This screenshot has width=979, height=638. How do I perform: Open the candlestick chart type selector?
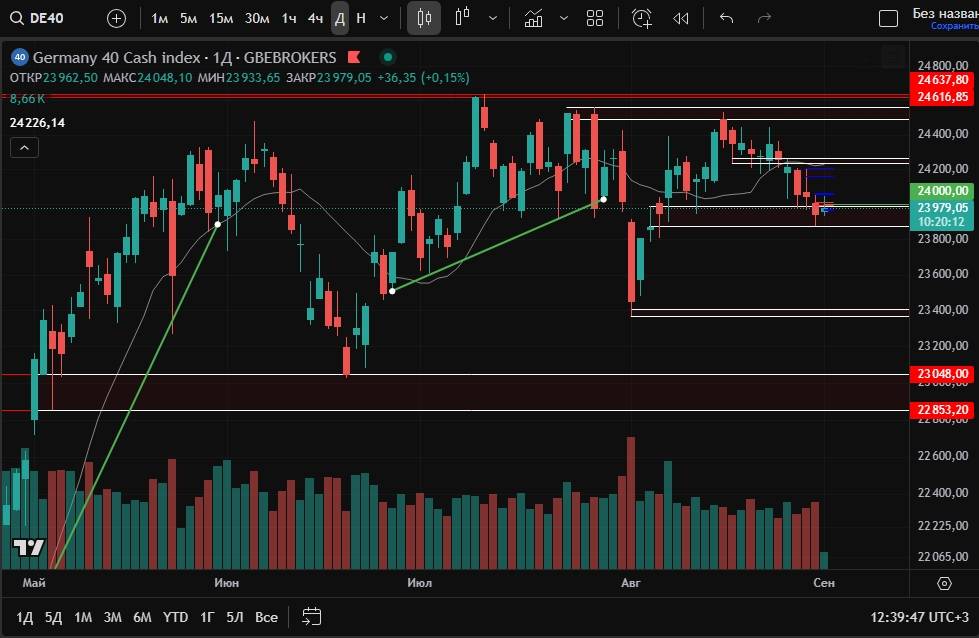coord(424,18)
